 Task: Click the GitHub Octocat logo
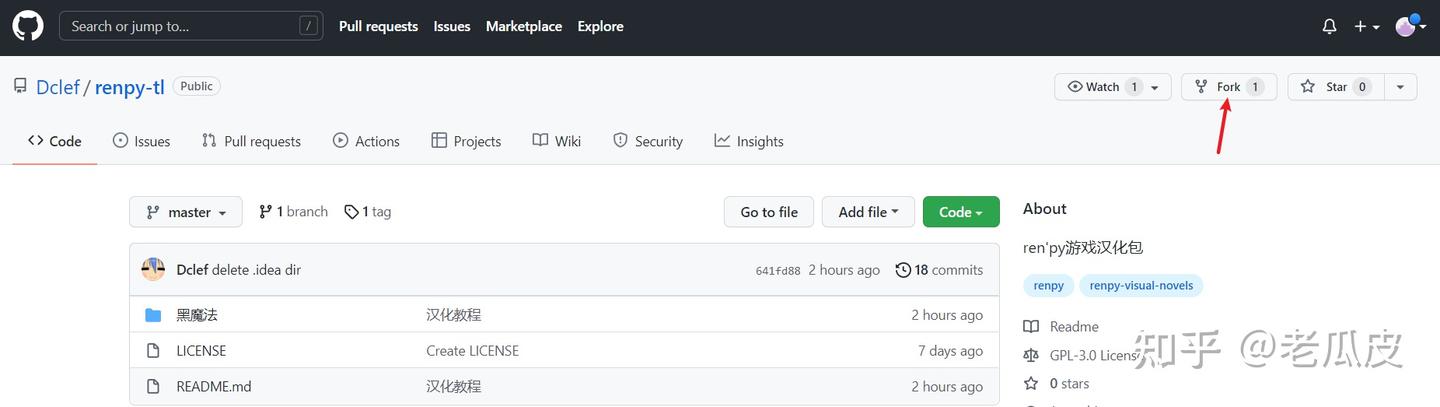28,26
